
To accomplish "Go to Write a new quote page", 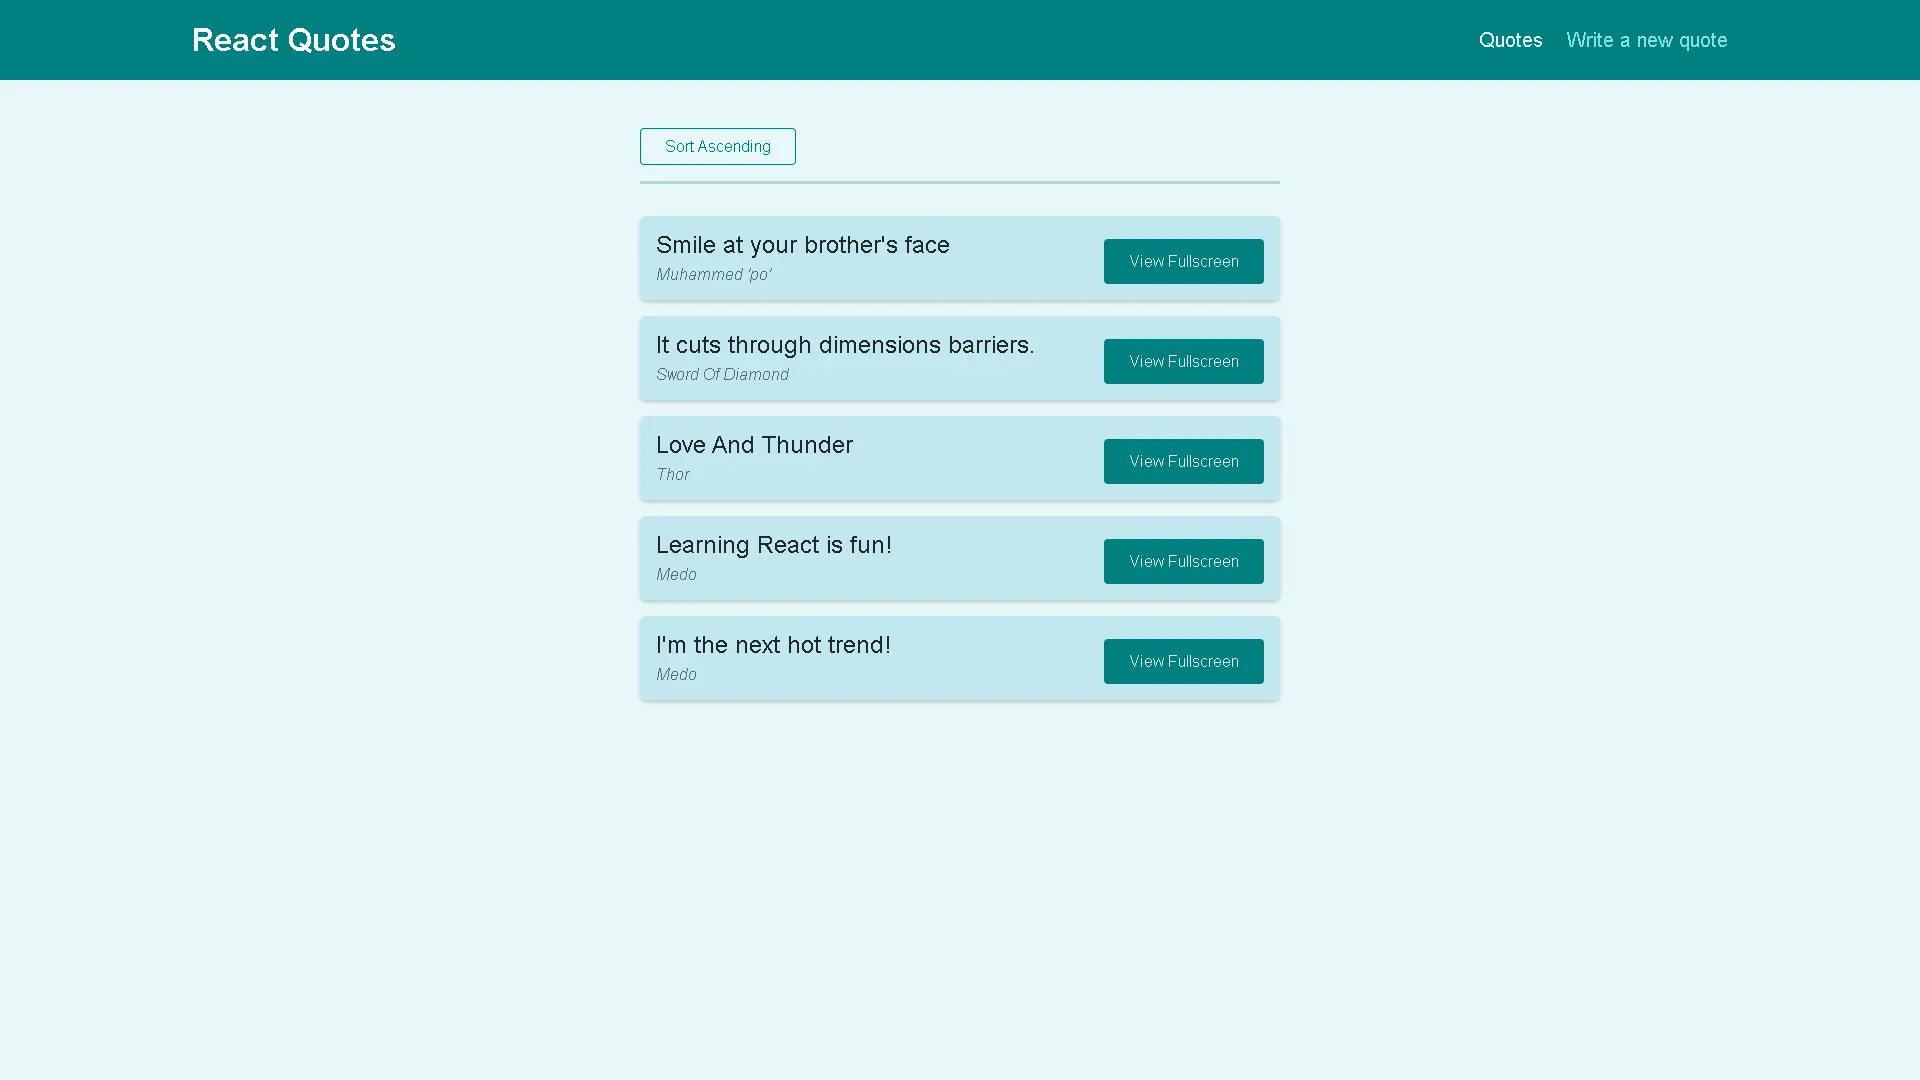I will click(1646, 40).
